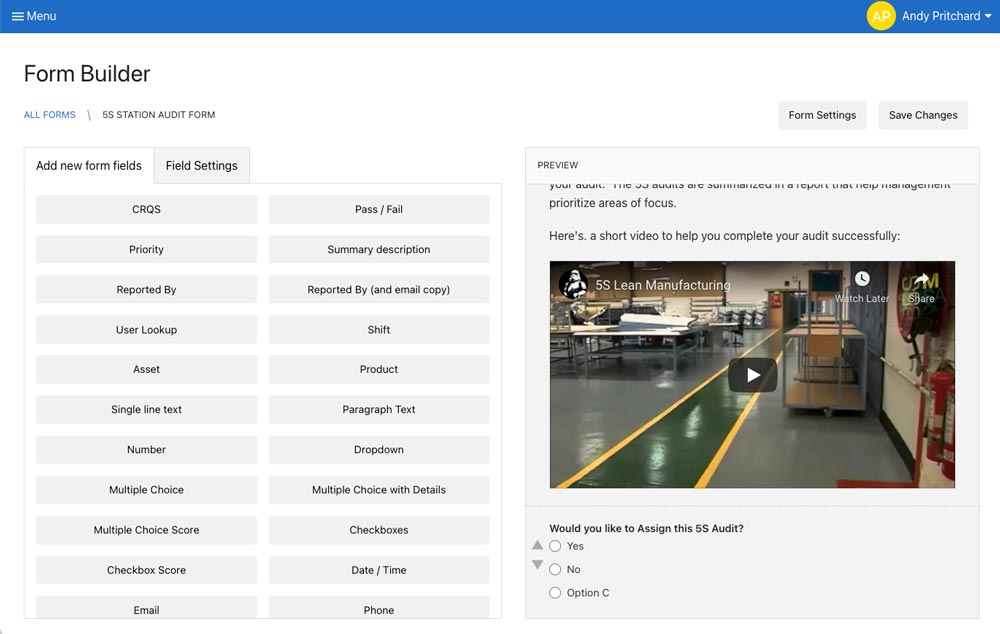Screen dimensions: 1000x634
Task: Add a Dropdown field to form
Action: tap(379, 450)
